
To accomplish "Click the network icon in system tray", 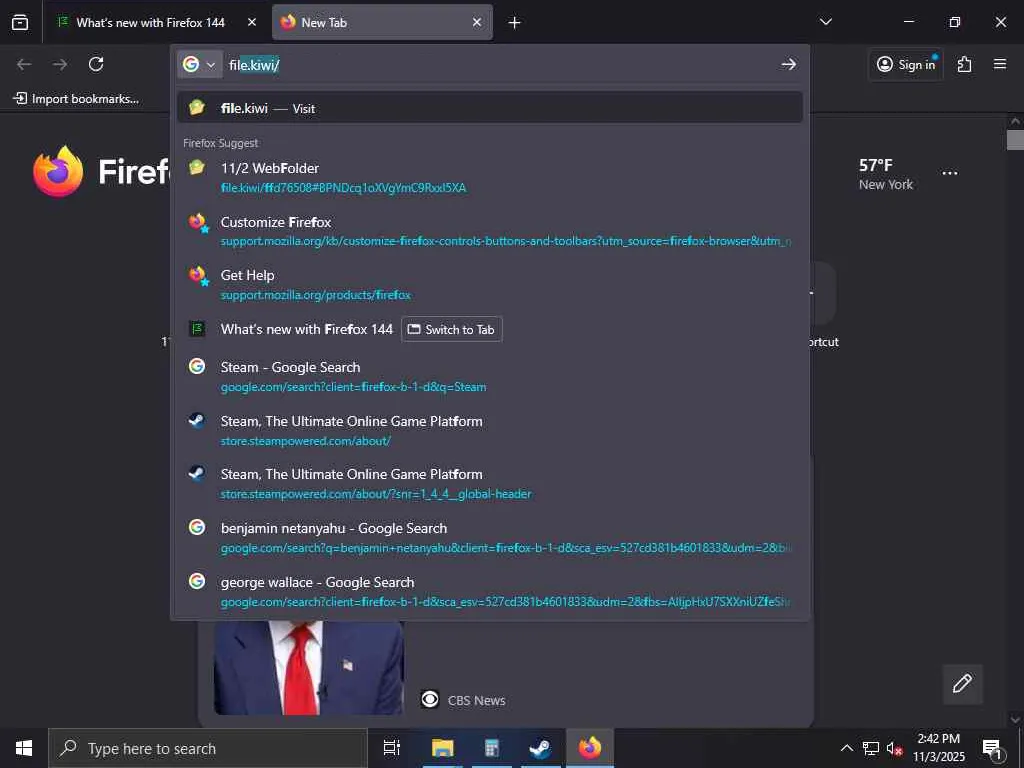I will [x=871, y=748].
